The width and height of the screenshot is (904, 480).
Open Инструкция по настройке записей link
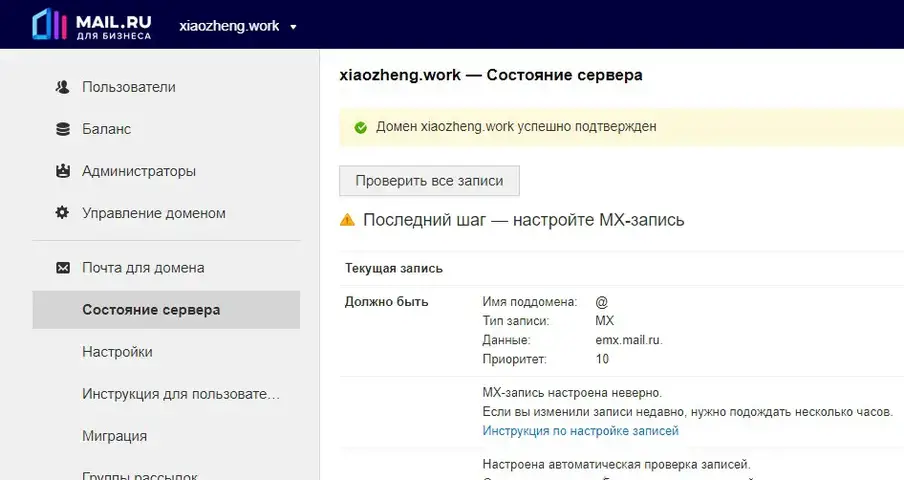[x=581, y=431]
